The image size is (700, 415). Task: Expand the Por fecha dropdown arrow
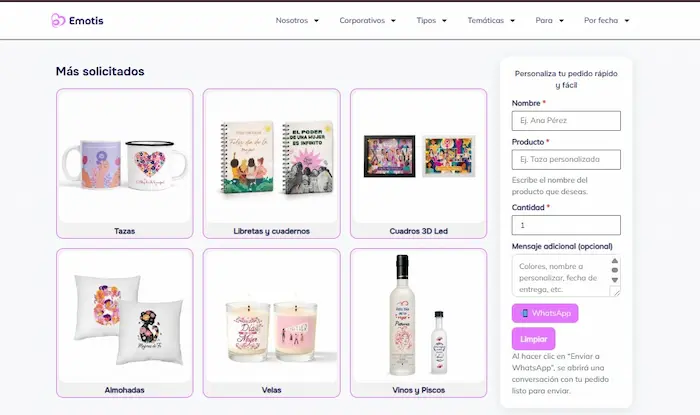pos(627,21)
